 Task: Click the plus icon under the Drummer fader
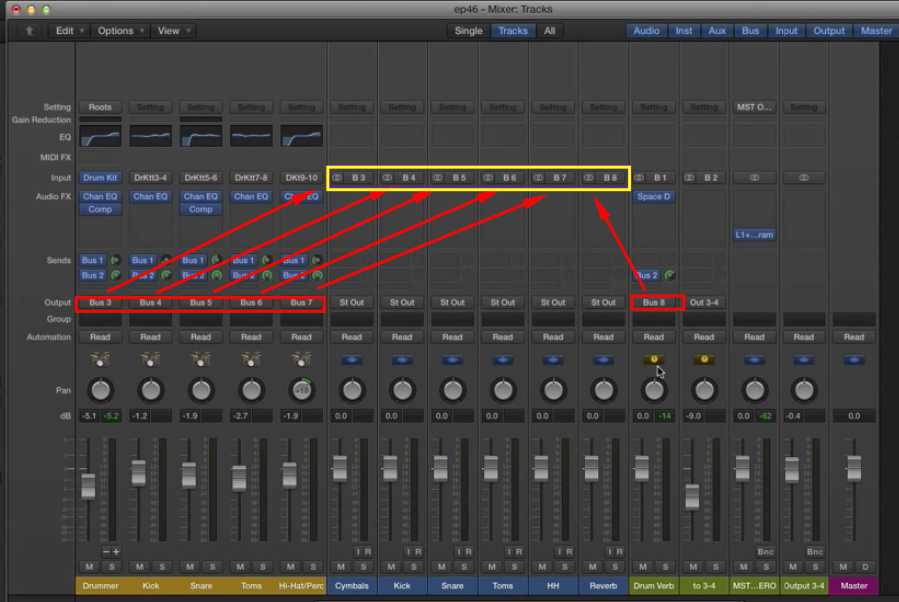pos(116,552)
